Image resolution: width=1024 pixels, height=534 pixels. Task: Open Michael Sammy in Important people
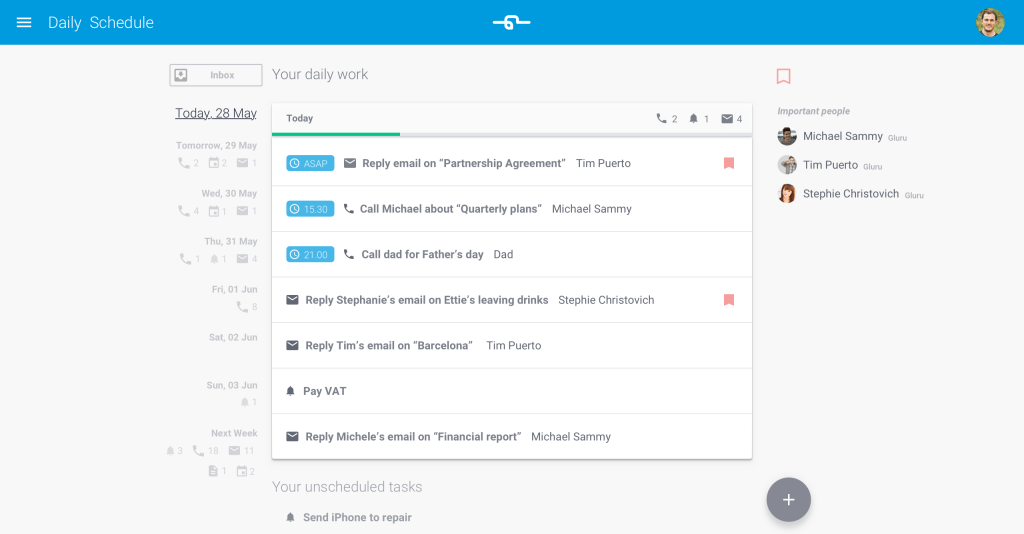[842, 136]
